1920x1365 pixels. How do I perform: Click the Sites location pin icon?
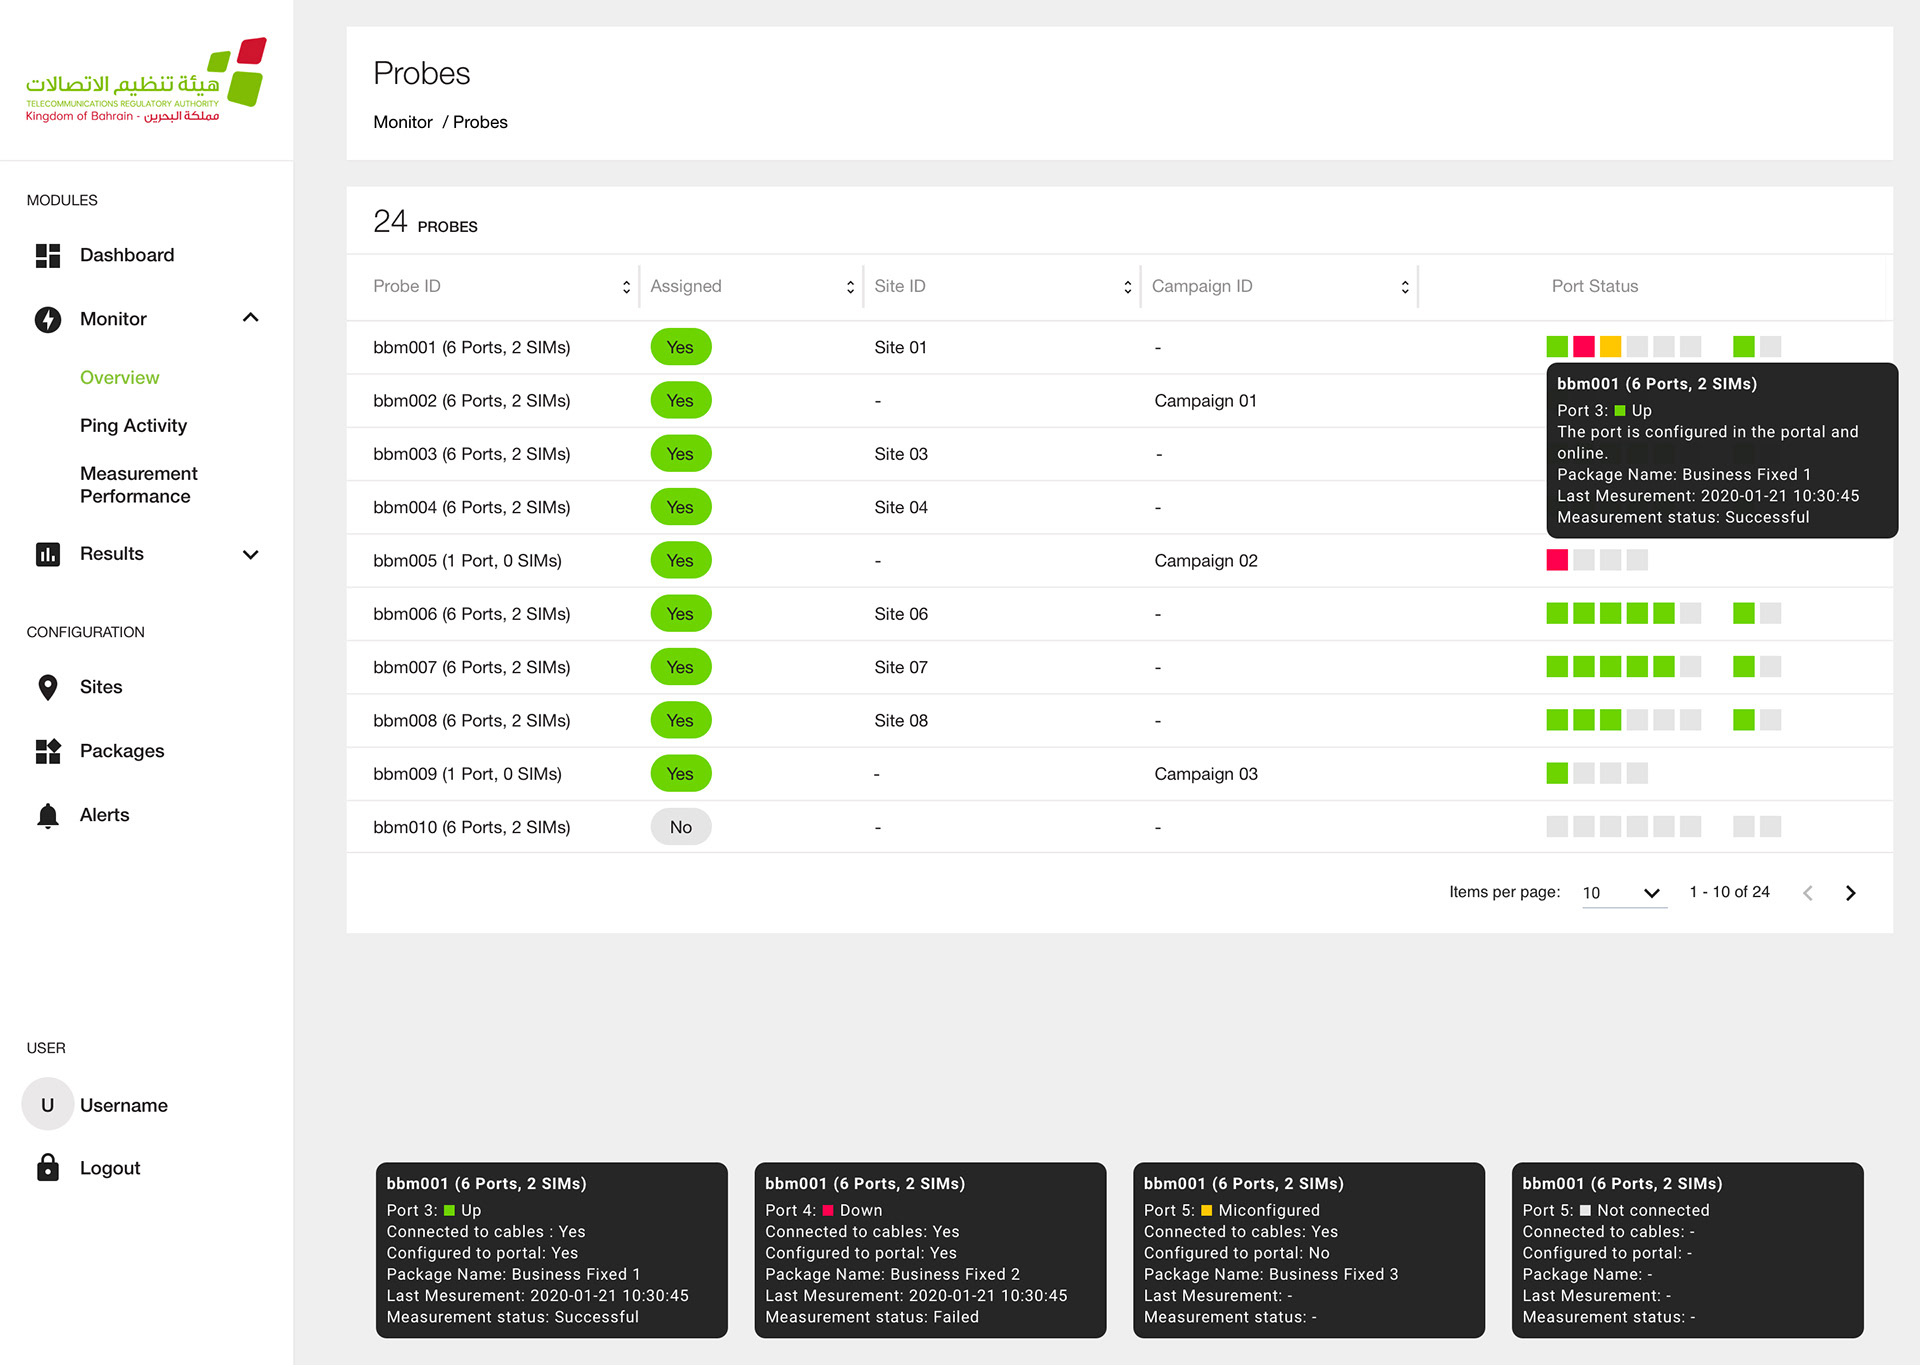[x=48, y=687]
